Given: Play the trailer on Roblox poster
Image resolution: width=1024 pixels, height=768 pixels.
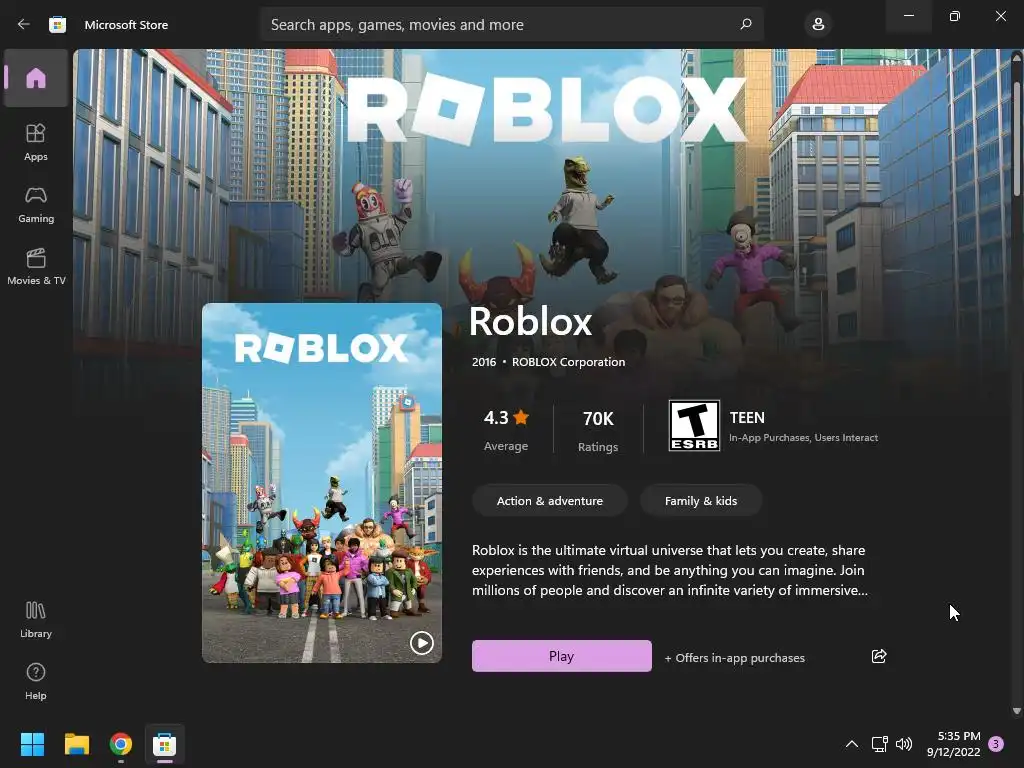Looking at the screenshot, I should point(422,643).
